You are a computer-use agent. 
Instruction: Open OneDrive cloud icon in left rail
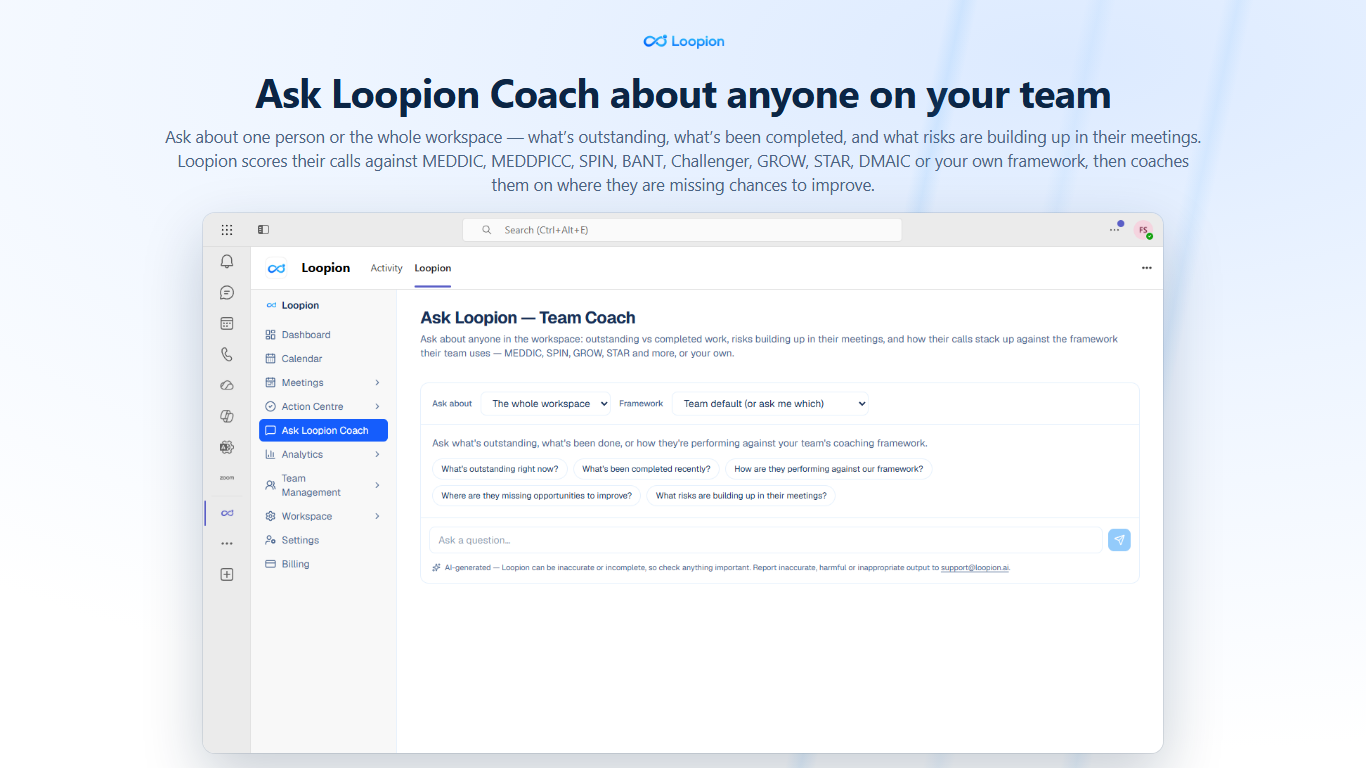click(227, 385)
